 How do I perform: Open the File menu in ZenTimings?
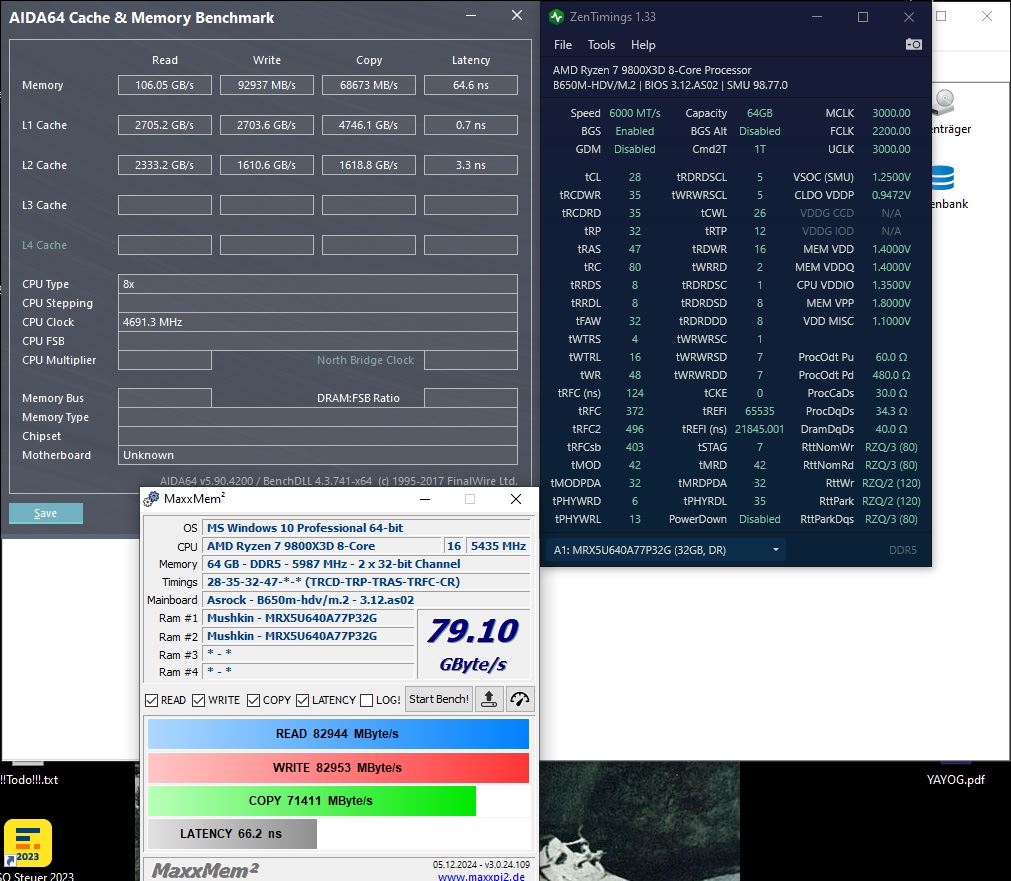[x=563, y=45]
